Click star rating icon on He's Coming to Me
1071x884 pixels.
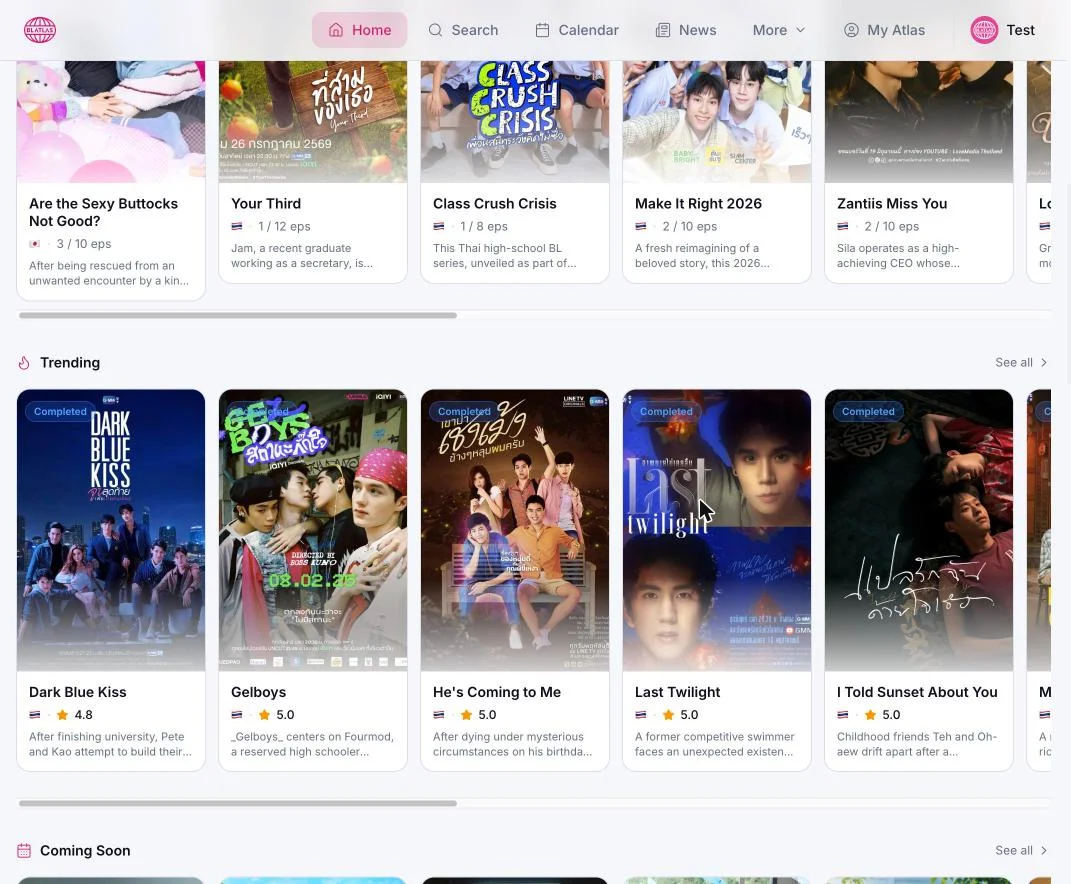467,715
